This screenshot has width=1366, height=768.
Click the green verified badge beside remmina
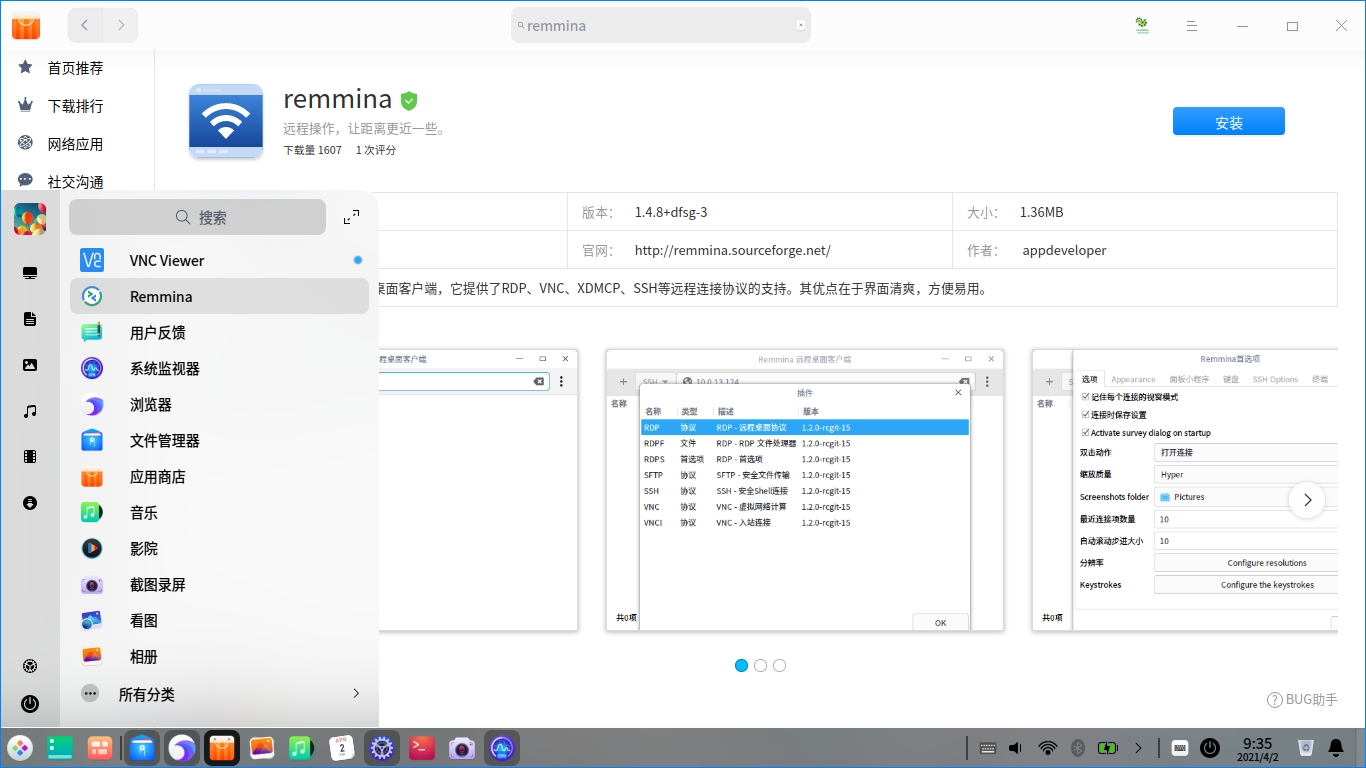pyautogui.click(x=409, y=100)
